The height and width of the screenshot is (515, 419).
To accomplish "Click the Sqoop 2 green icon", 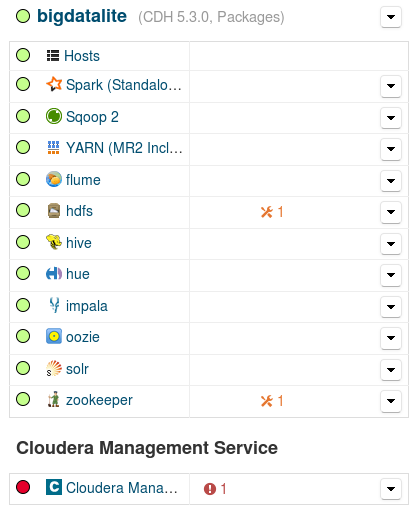I will coord(54,116).
